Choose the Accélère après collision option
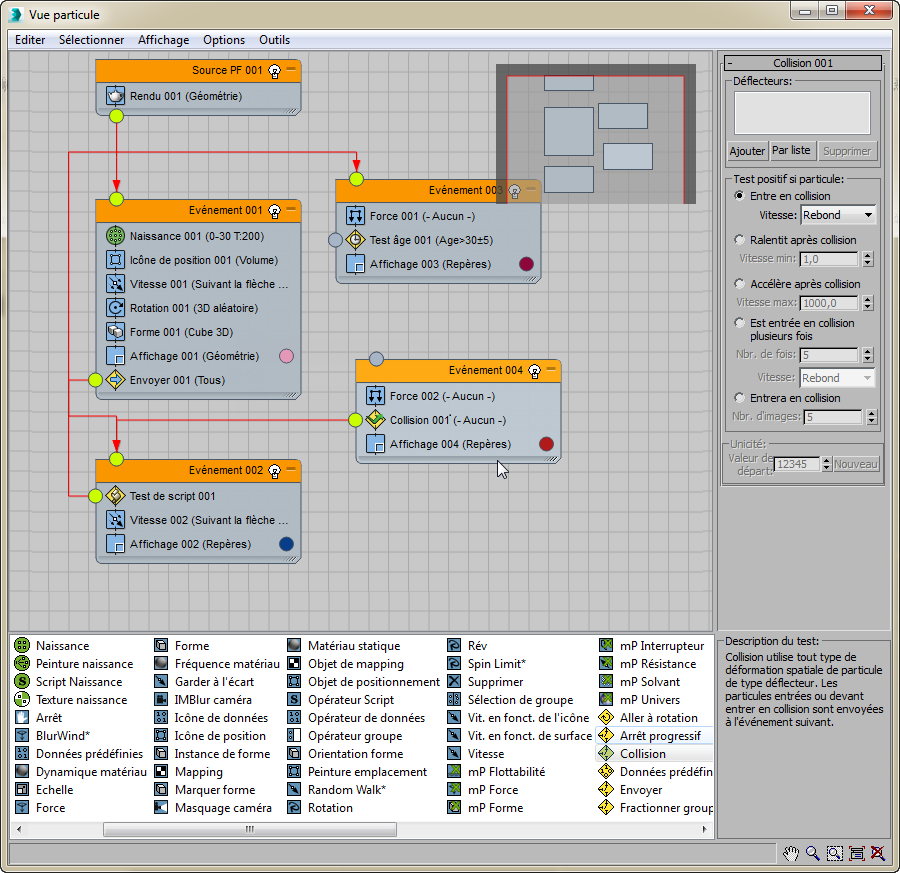The width and height of the screenshot is (900, 873). coord(740,284)
